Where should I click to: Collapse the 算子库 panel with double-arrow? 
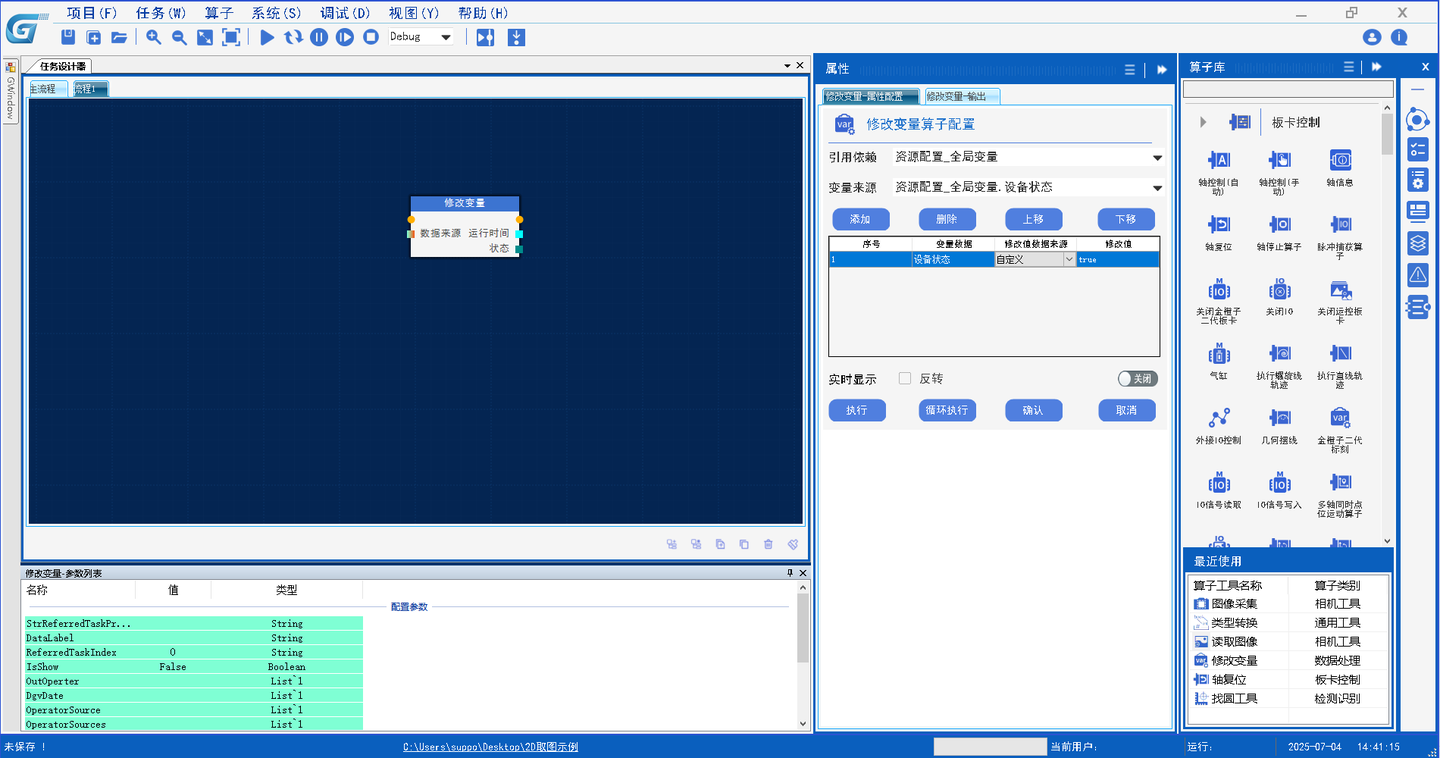click(1376, 67)
